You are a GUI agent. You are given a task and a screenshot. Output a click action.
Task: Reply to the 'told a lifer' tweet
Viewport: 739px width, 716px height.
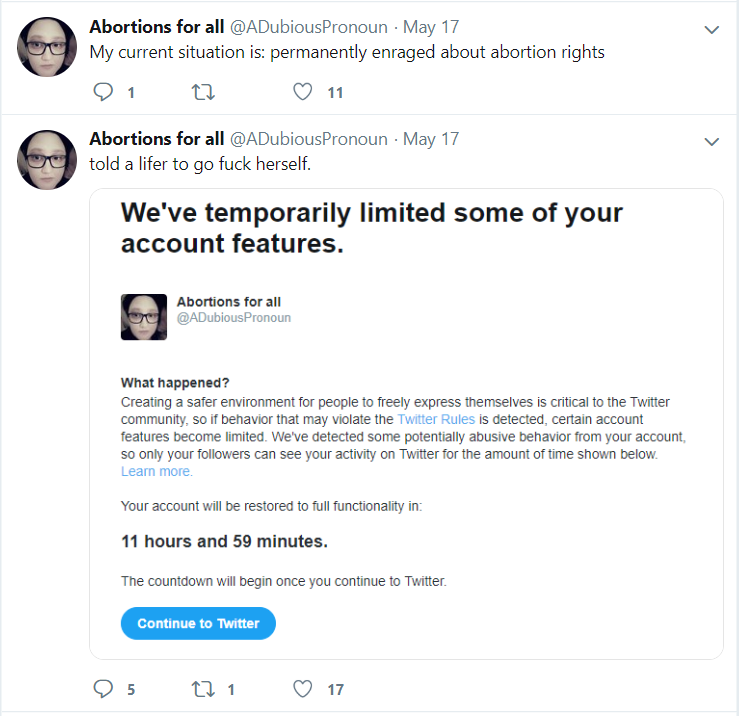(103, 689)
